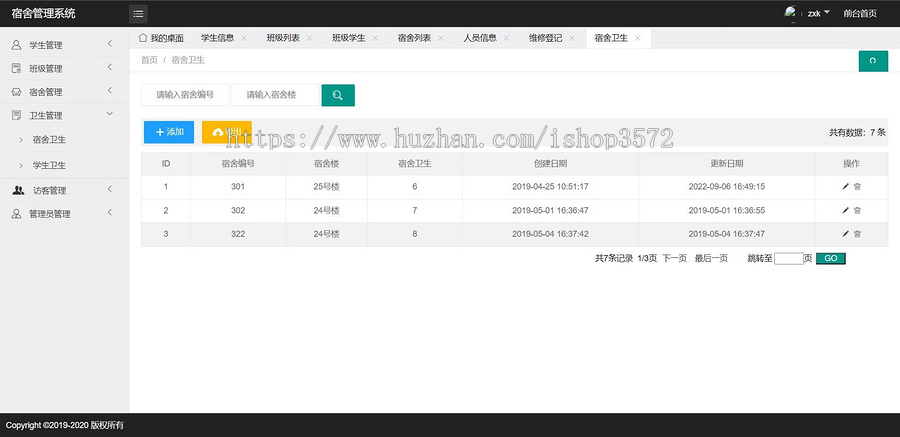The image size is (900, 437).
Task: Edit the row for dormitory 322
Action: click(845, 234)
